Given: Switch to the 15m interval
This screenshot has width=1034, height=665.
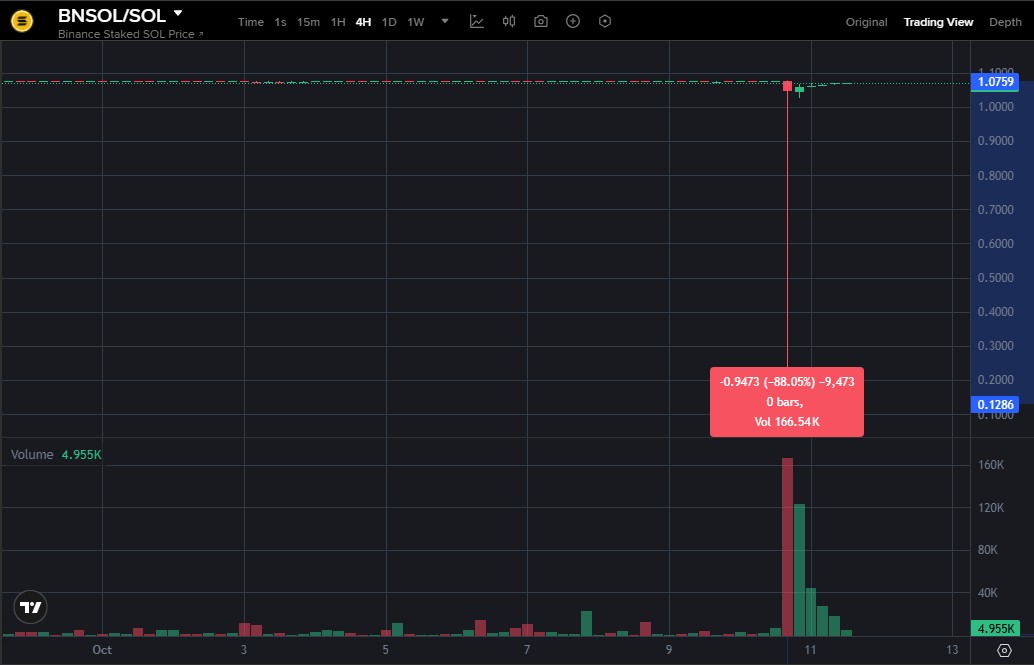Looking at the screenshot, I should click(308, 22).
